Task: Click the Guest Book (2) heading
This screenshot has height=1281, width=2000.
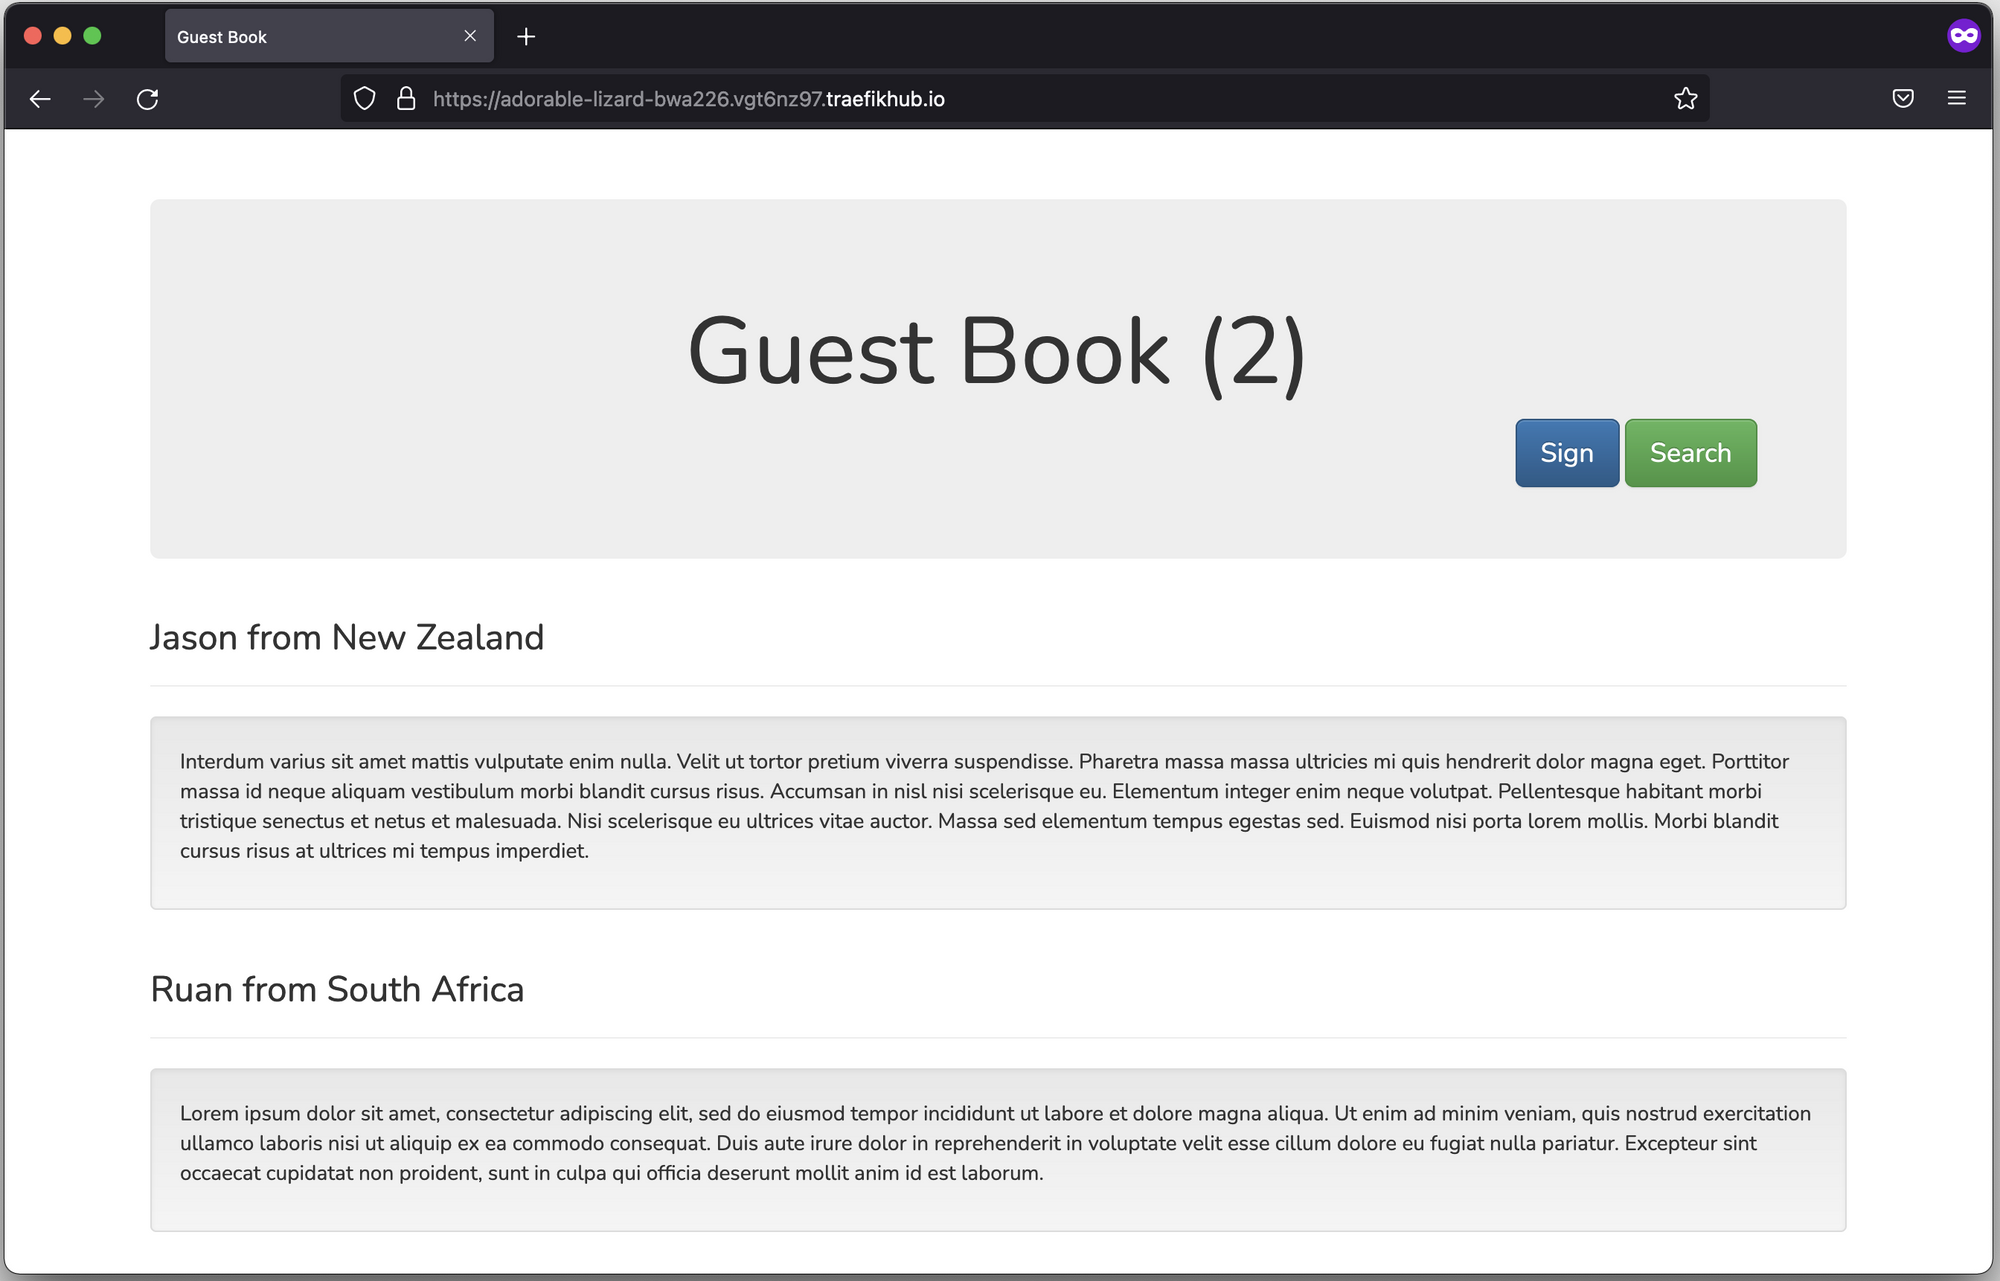Action: [996, 352]
